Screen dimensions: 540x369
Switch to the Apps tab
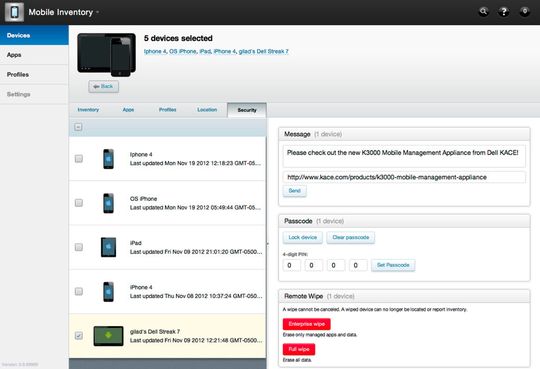(x=128, y=110)
